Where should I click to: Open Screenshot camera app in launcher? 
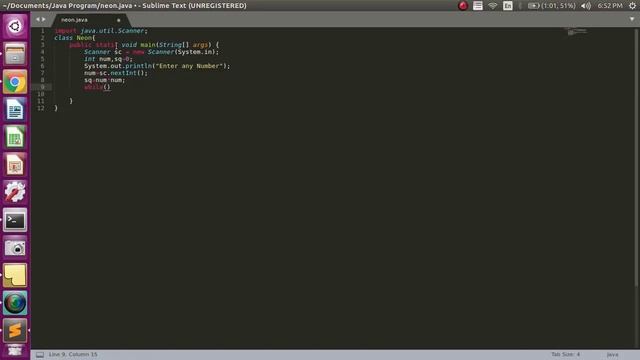tap(15, 248)
